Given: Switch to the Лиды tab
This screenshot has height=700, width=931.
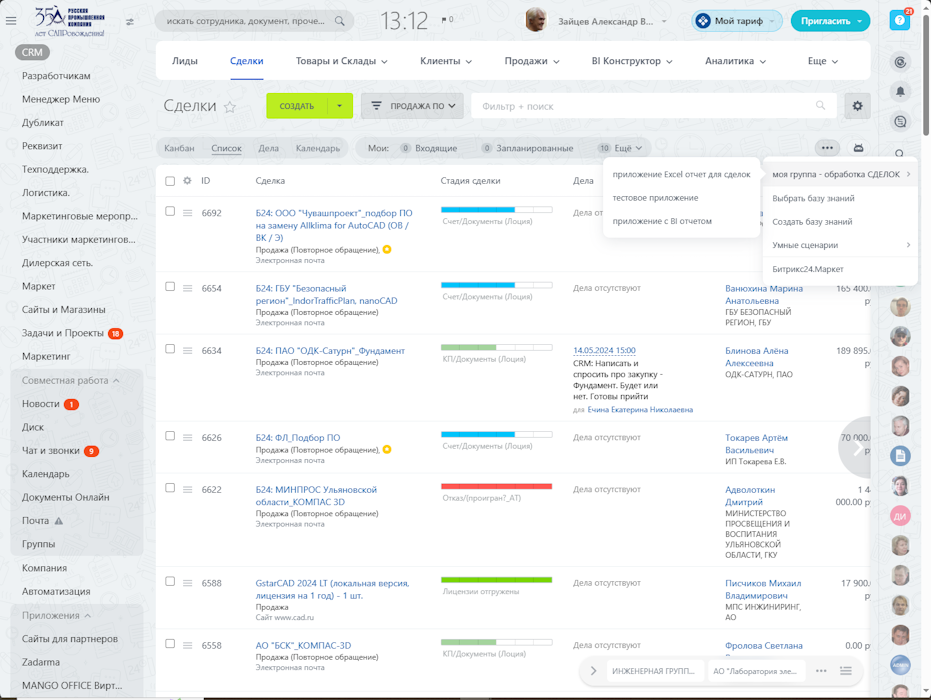Looking at the screenshot, I should coord(185,61).
